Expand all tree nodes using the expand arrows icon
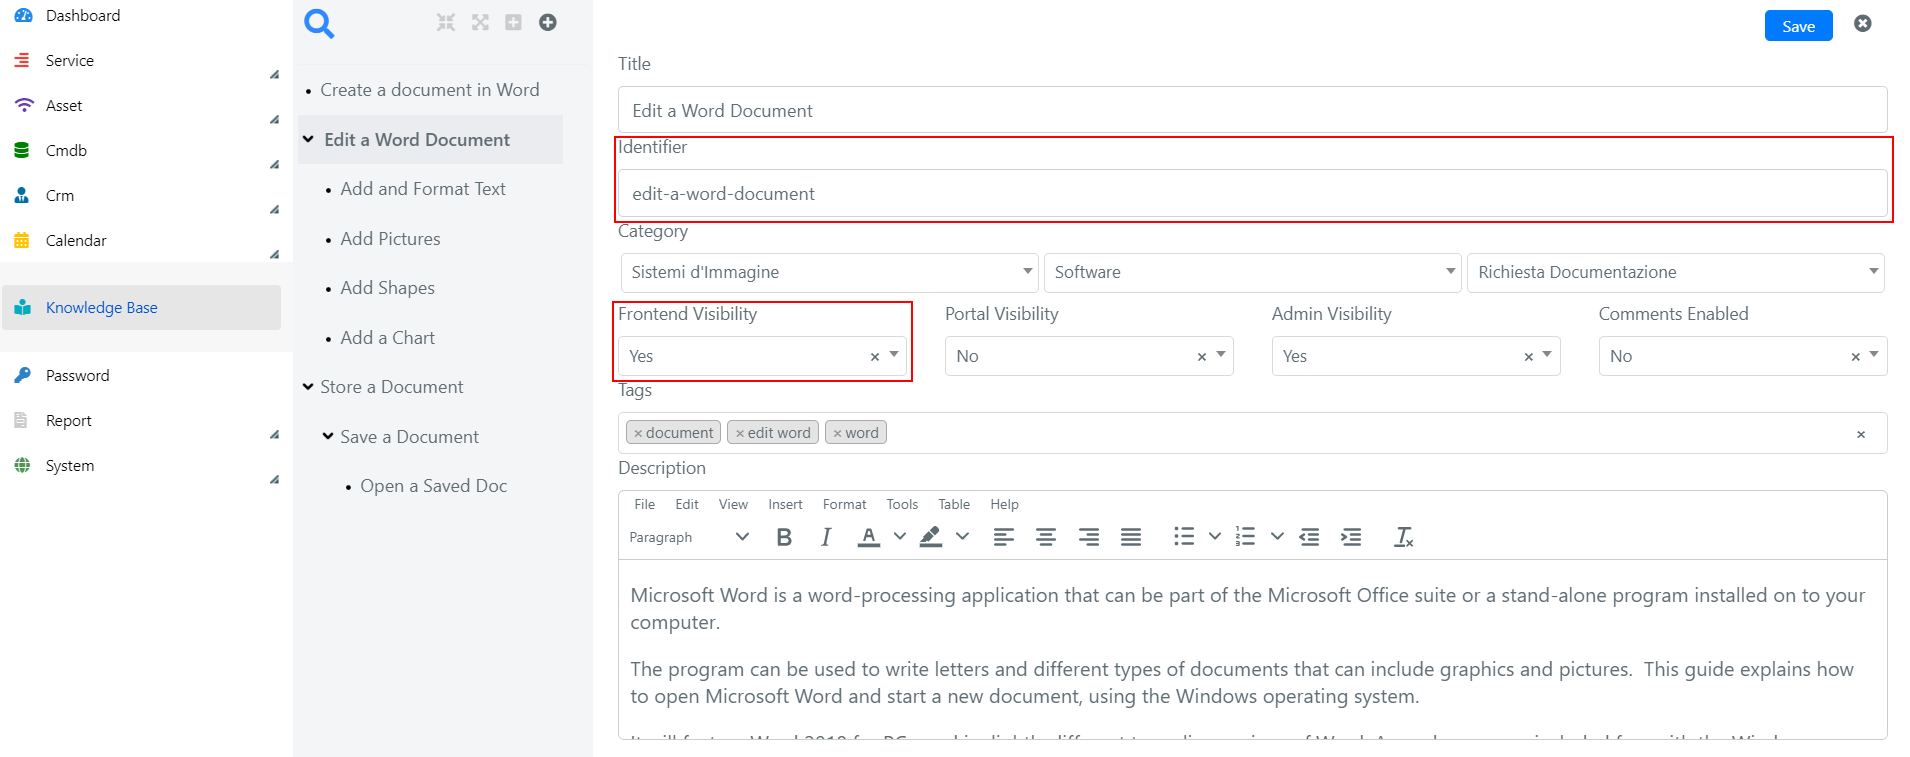1910x757 pixels. pyautogui.click(x=480, y=22)
